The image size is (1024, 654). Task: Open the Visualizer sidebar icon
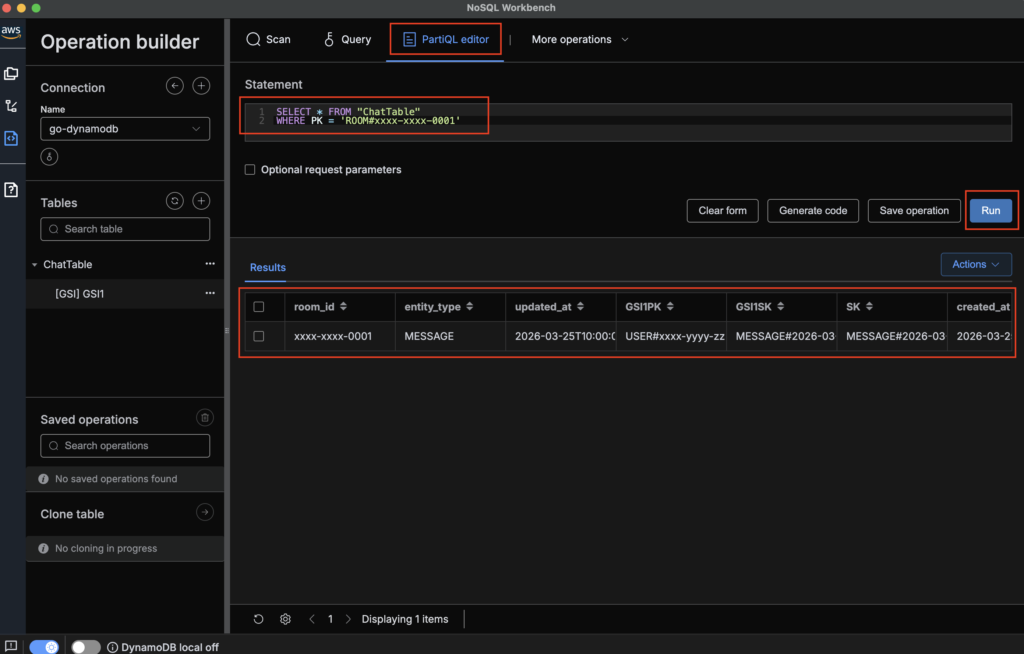11,106
